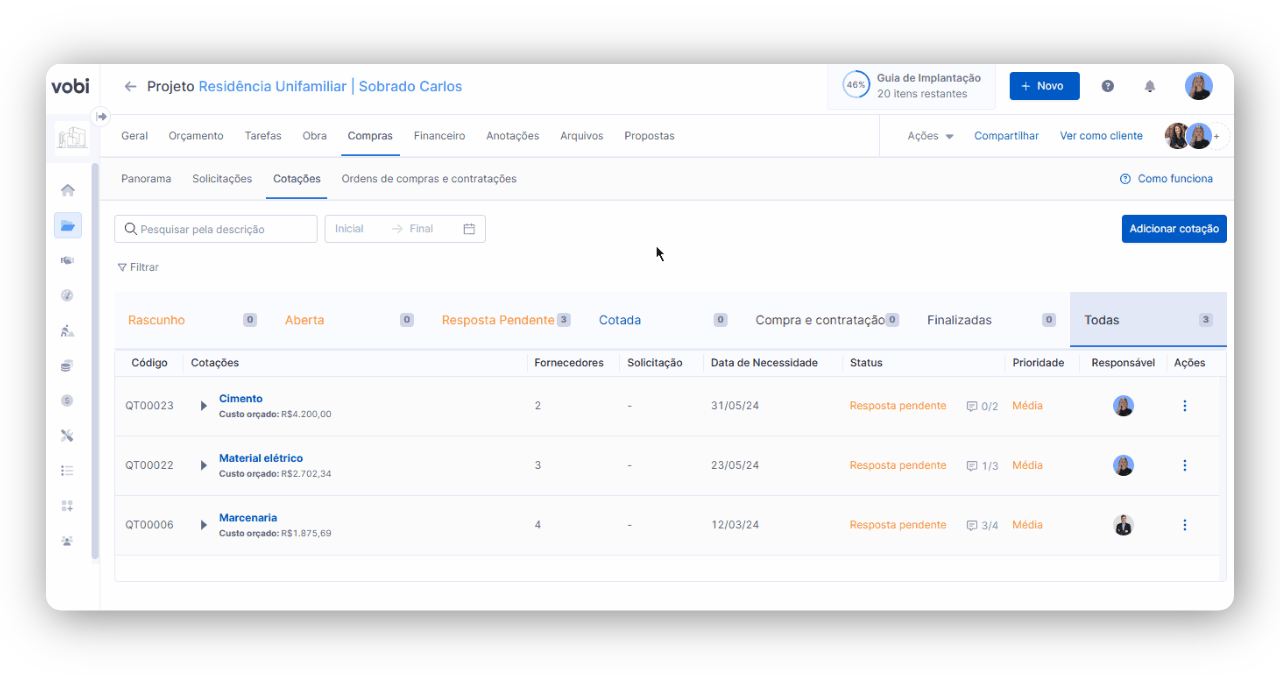The height and width of the screenshot is (674, 1280).
Task: Focus the Pesquisar pela descrição search field
Action: pos(216,229)
